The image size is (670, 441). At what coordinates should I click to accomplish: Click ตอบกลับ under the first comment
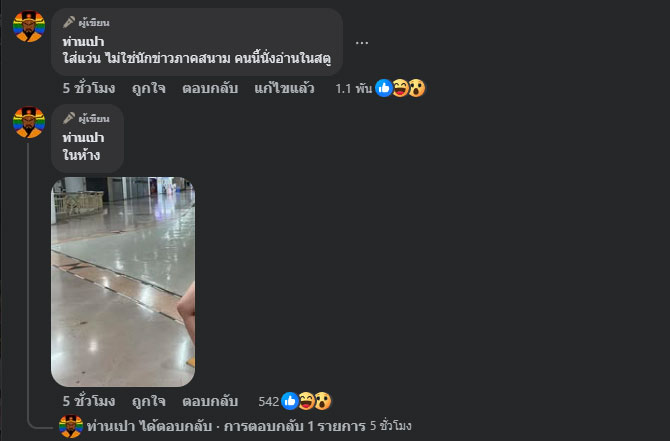(210, 88)
